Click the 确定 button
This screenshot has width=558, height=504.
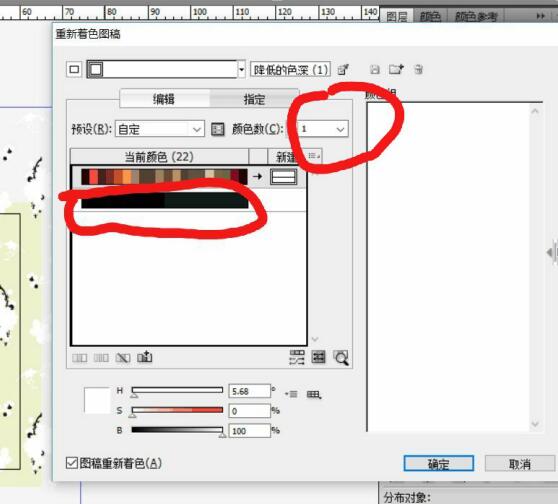pyautogui.click(x=438, y=463)
